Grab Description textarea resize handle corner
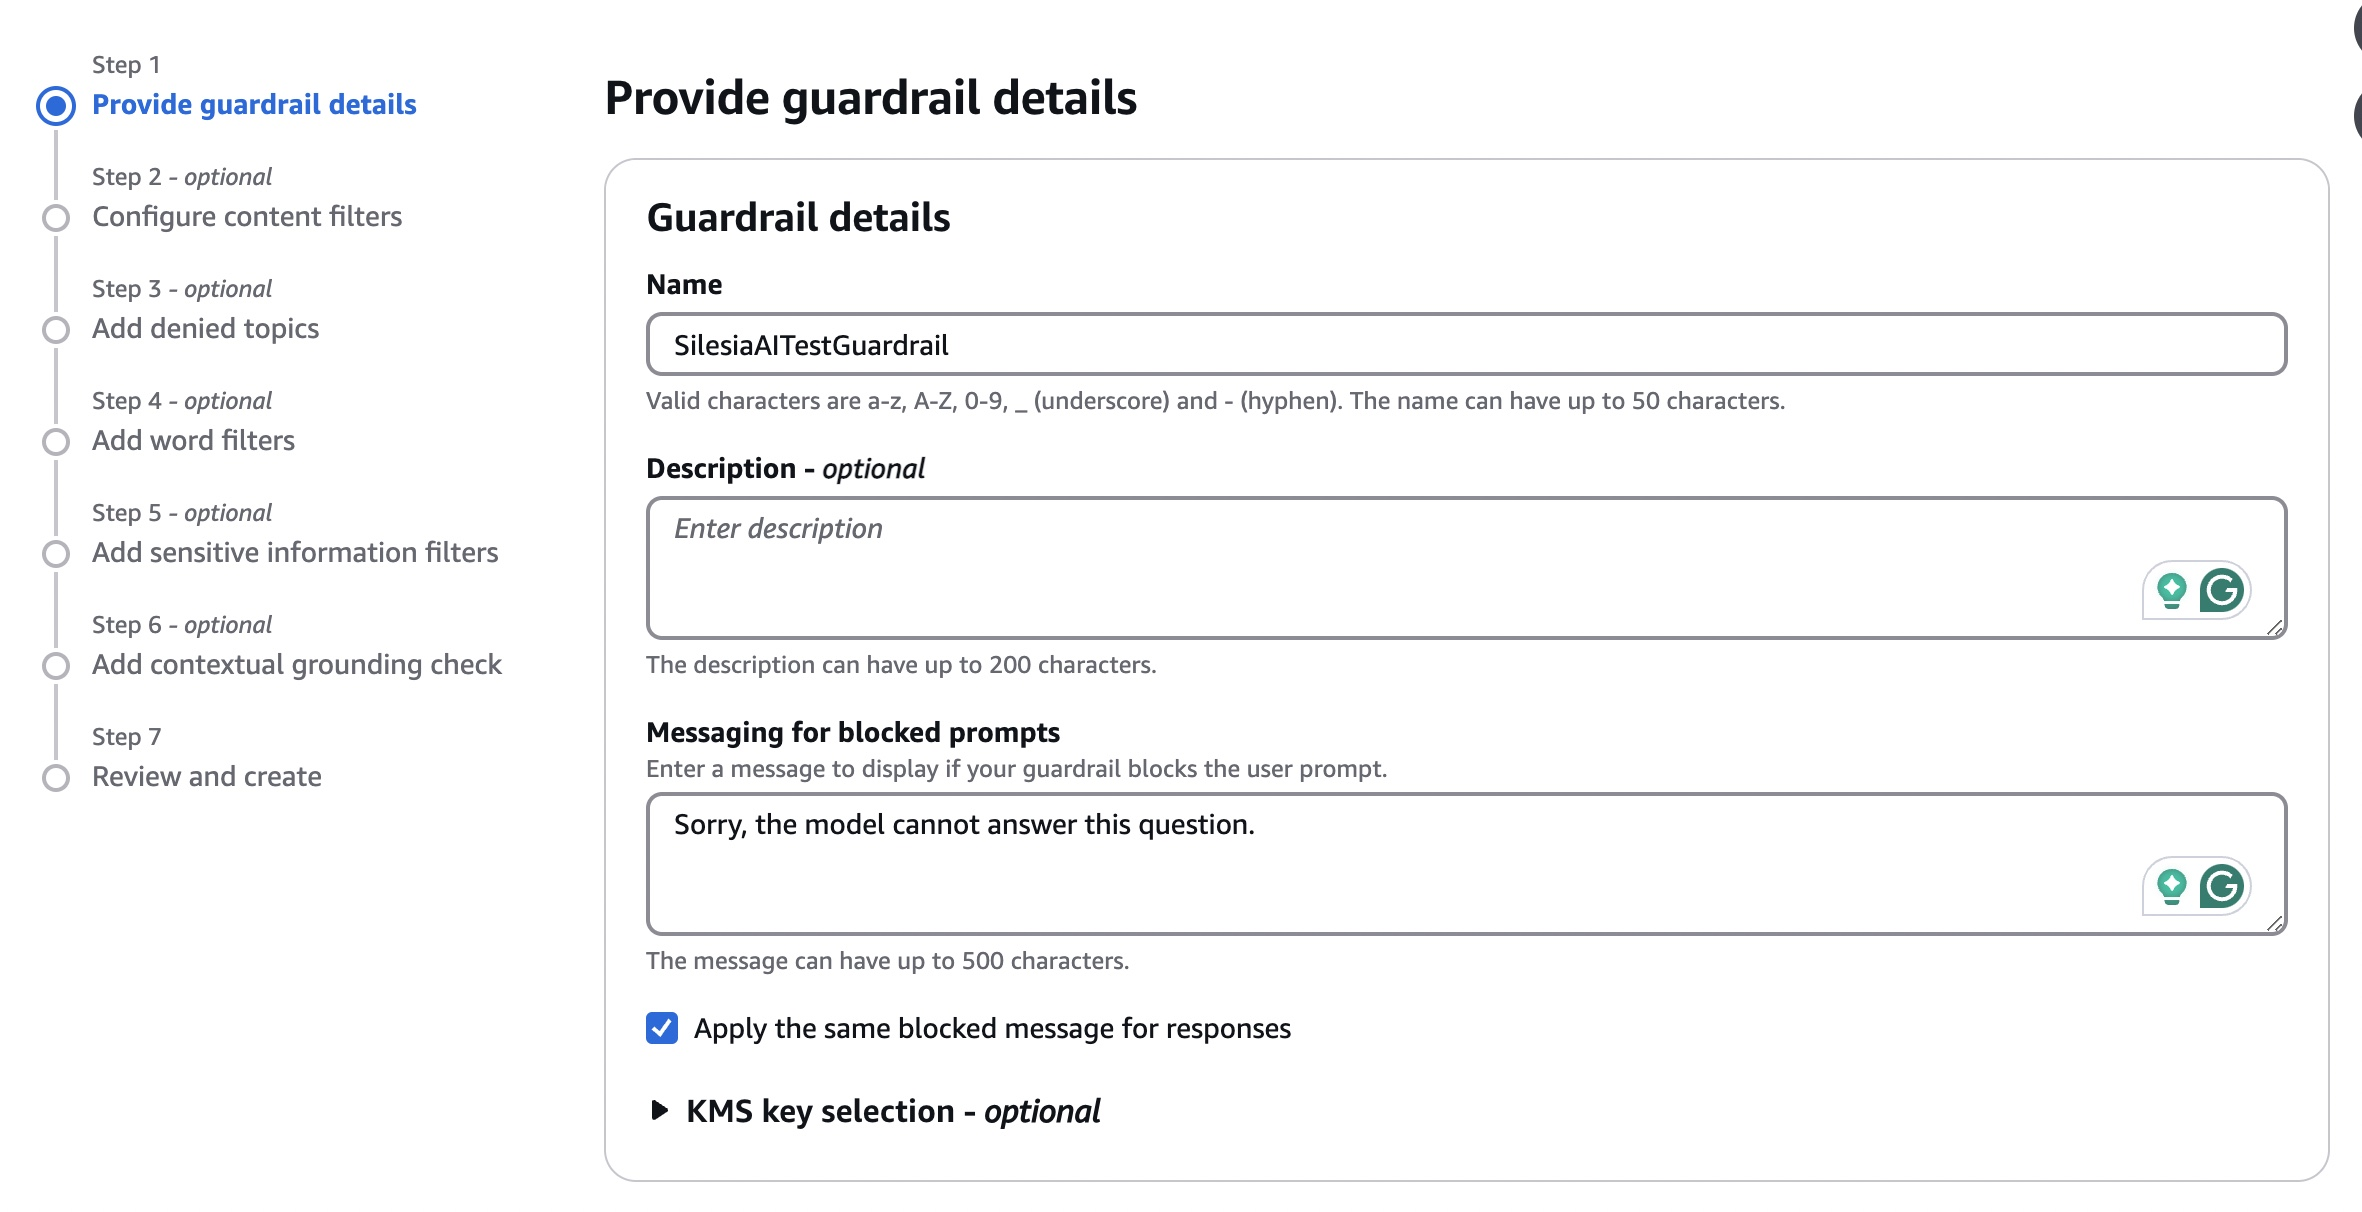Image resolution: width=2362 pixels, height=1212 pixels. coord(2274,628)
